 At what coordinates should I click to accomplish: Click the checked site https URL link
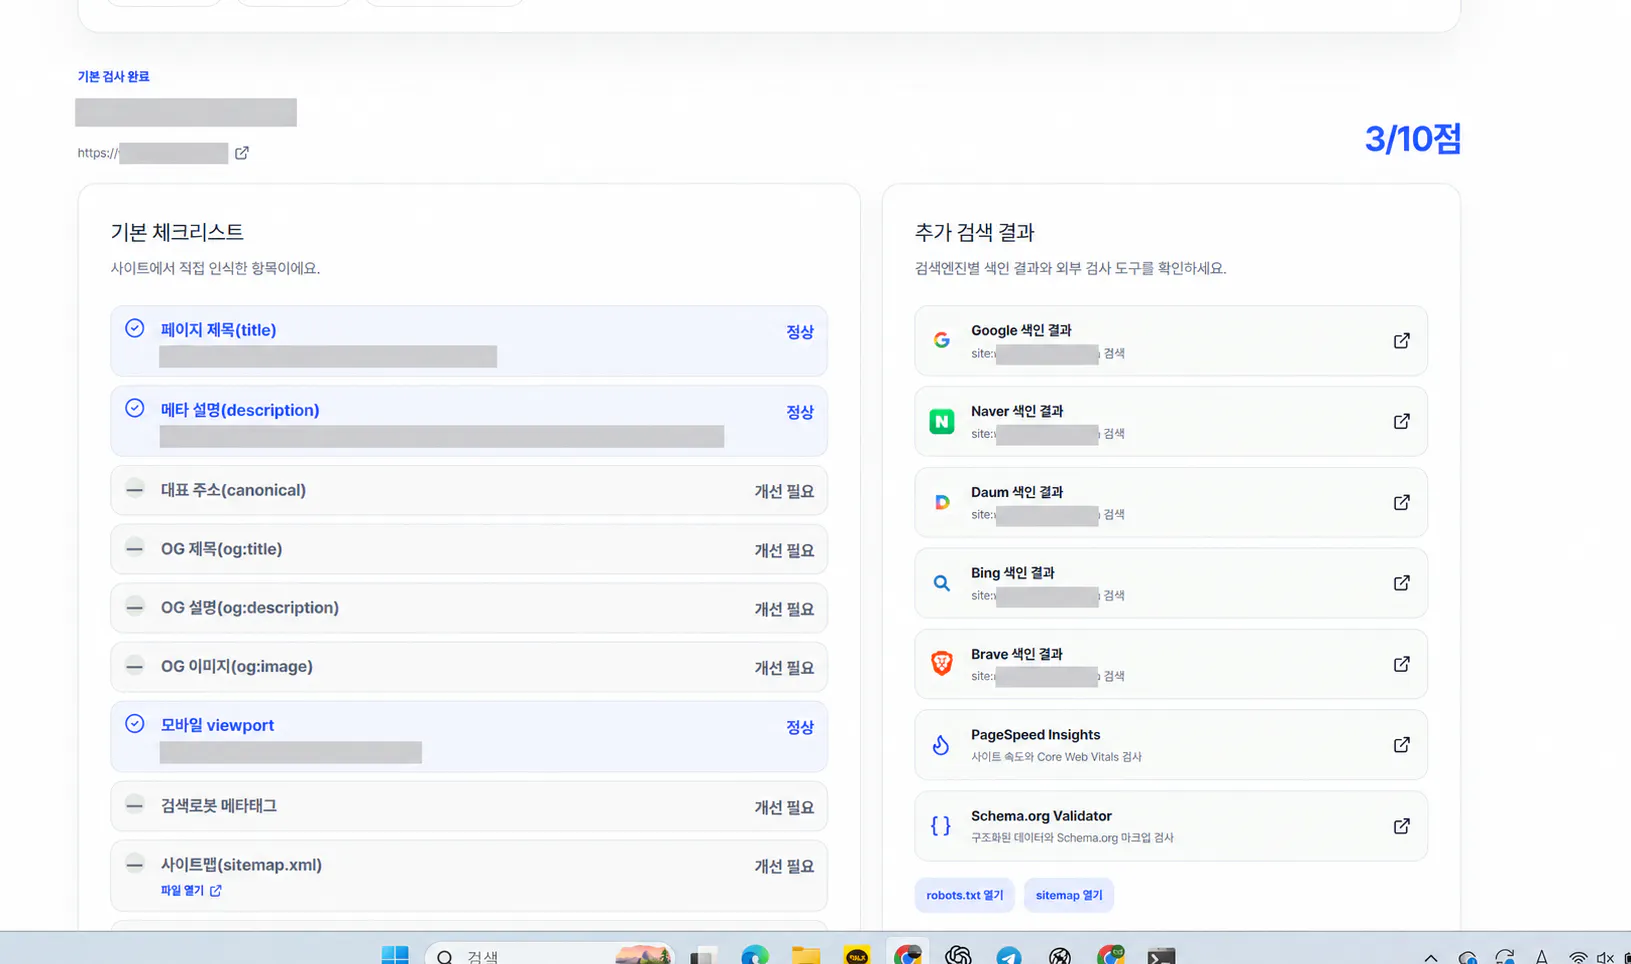click(153, 153)
